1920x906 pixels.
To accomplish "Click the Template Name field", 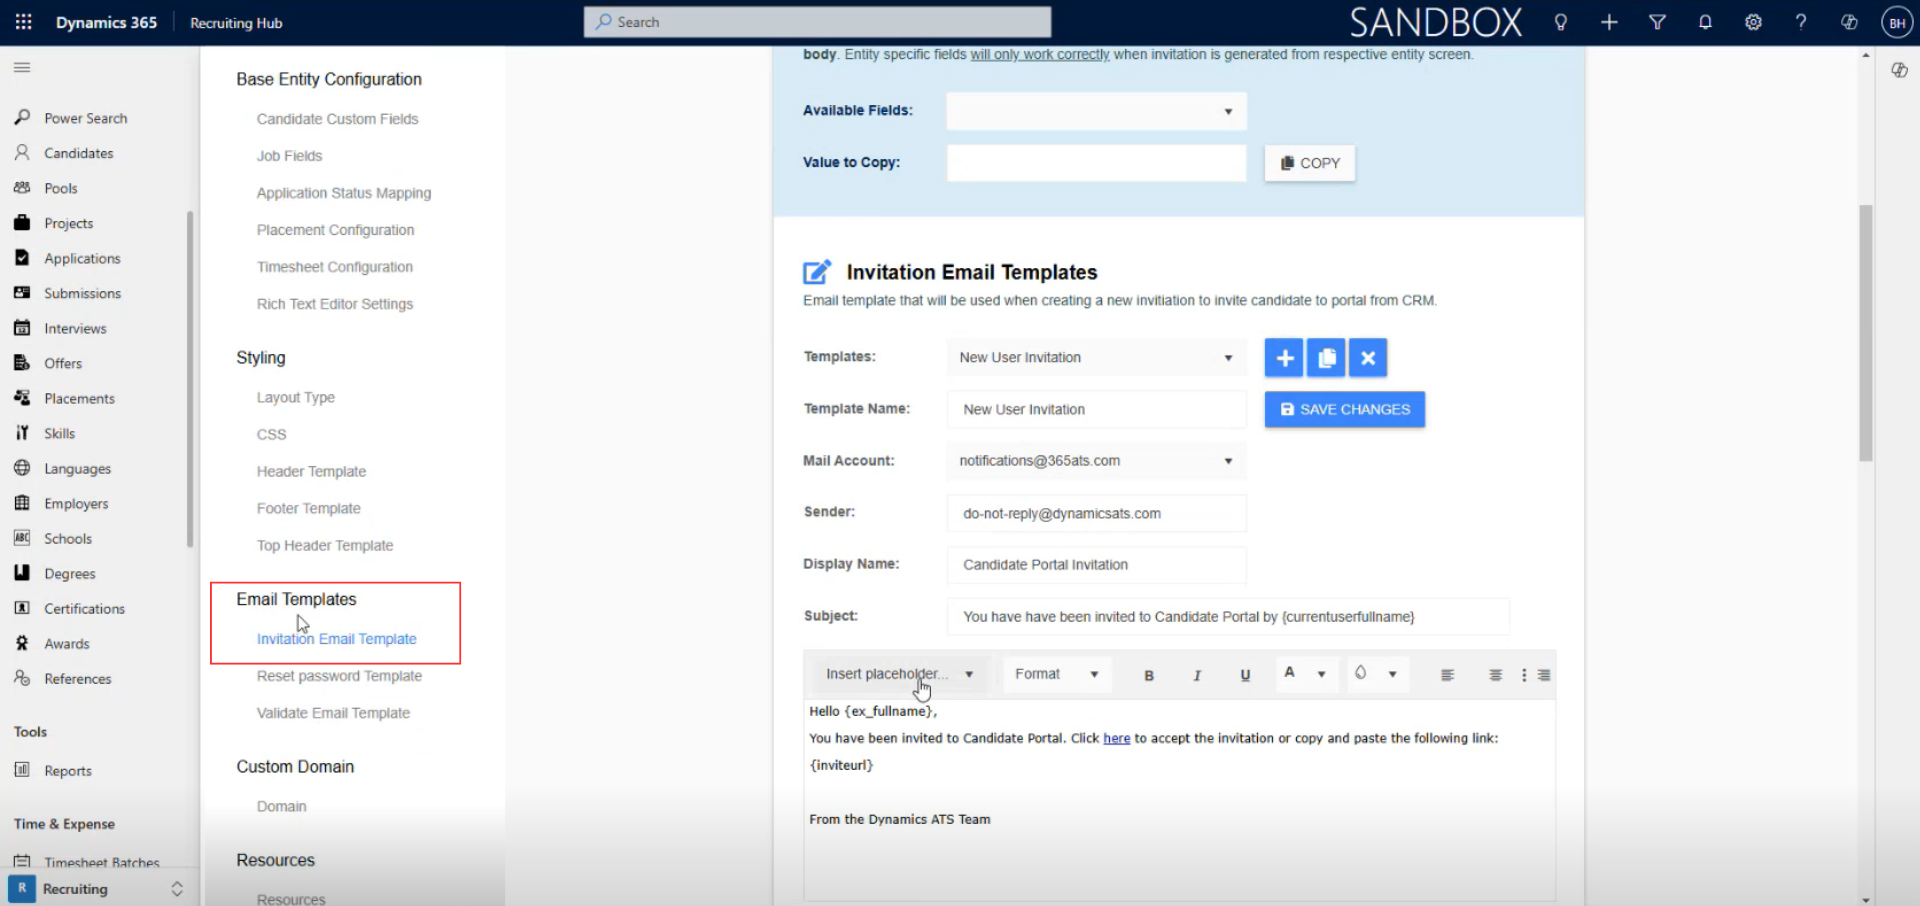I will click(x=1096, y=409).
